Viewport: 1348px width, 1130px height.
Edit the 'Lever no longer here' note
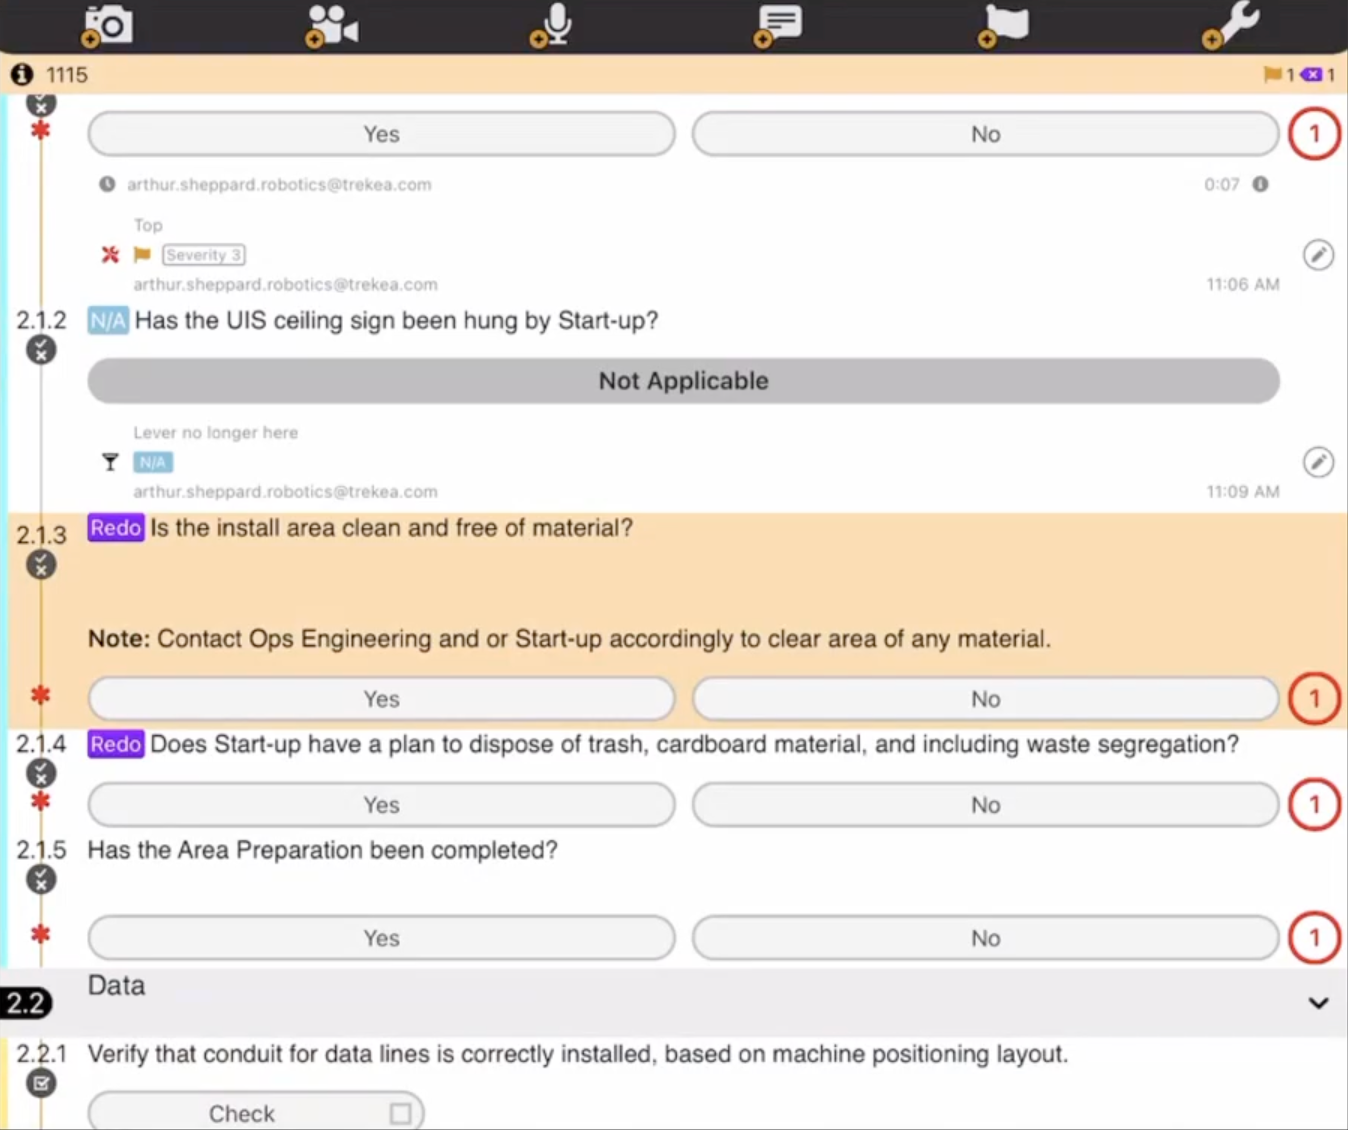(x=1318, y=462)
